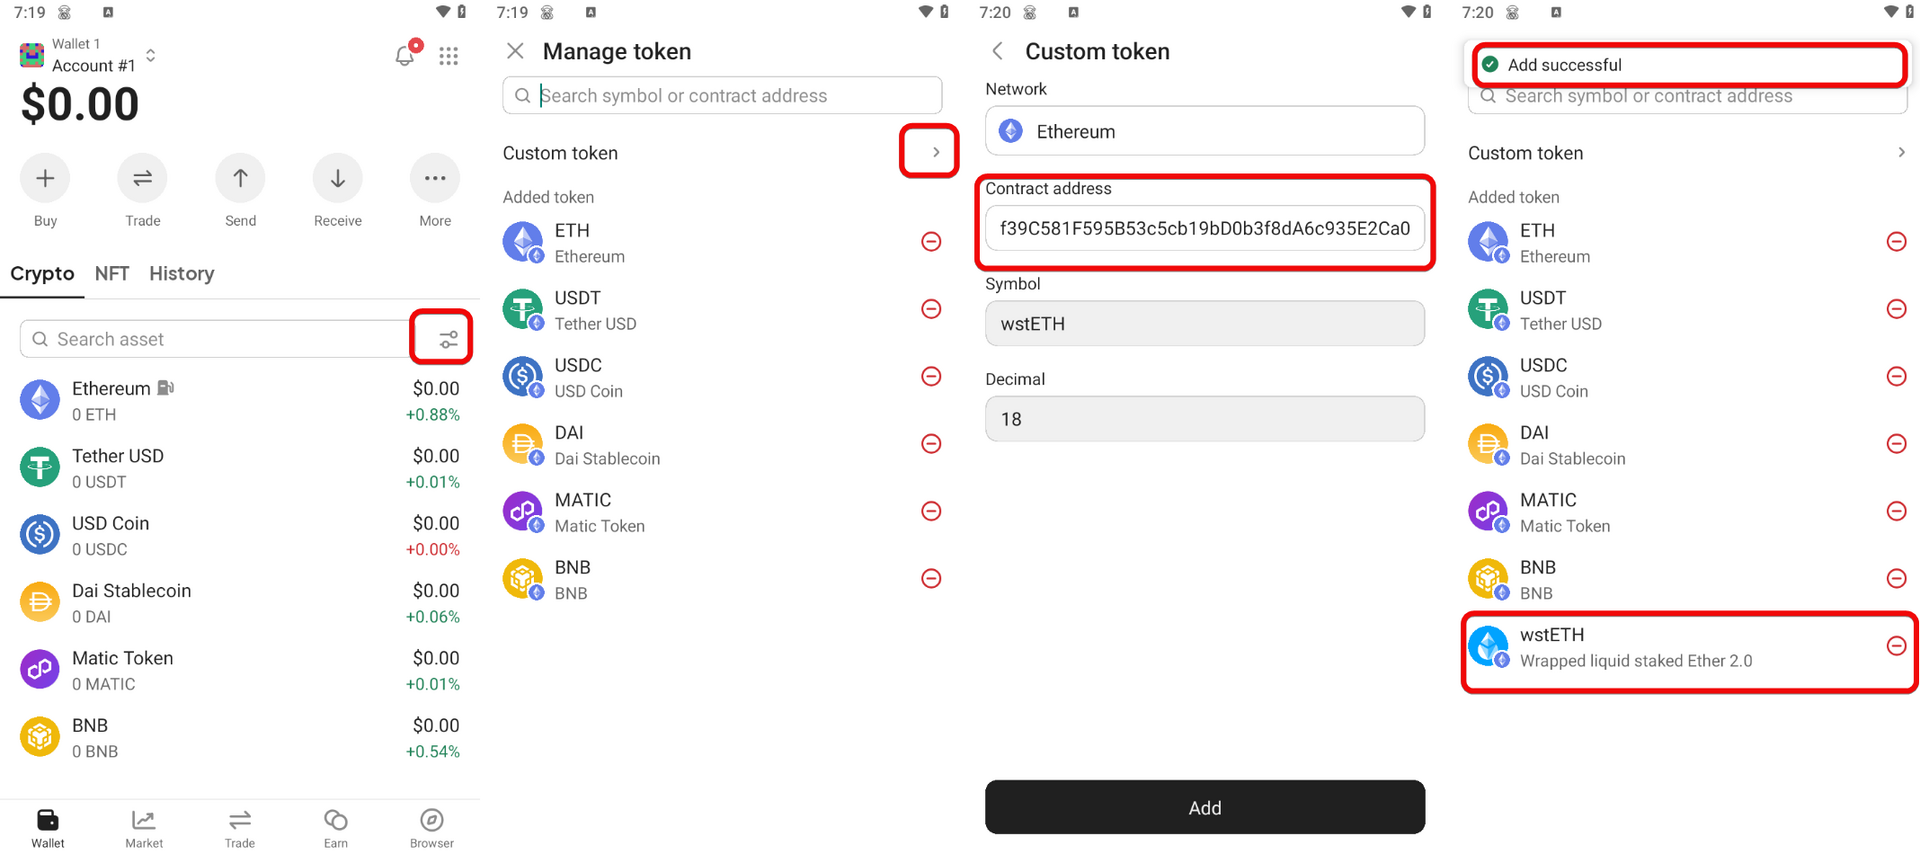Screen dimensions: 1920x854
Task: Go to Earn bottom tab
Action: pyautogui.click(x=336, y=828)
